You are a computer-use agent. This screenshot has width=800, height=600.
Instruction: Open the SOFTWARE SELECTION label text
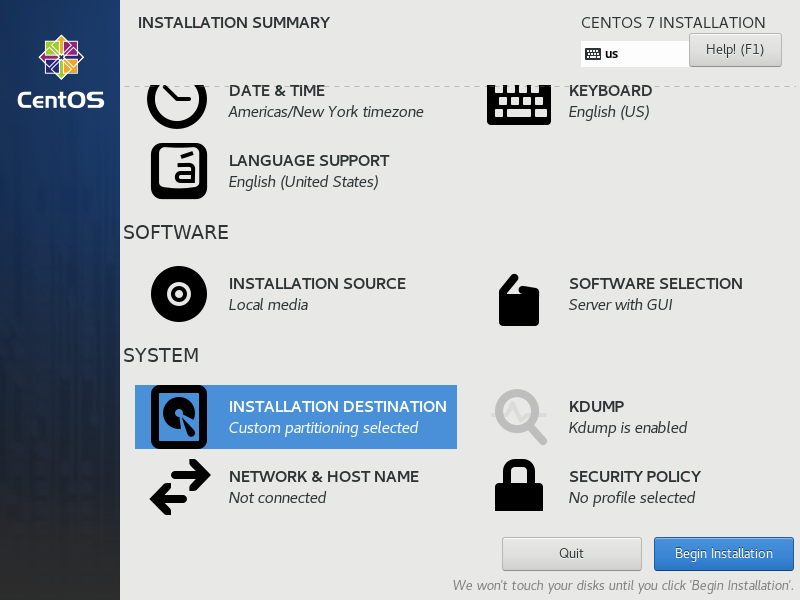click(656, 284)
